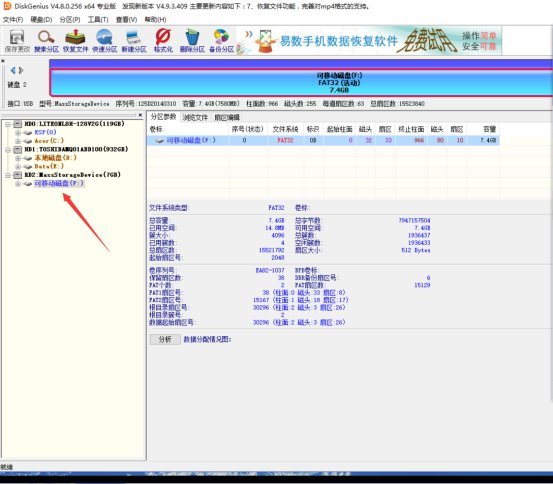Click the 序号(状态) column header
The width and height of the screenshot is (553, 484).
click(248, 129)
